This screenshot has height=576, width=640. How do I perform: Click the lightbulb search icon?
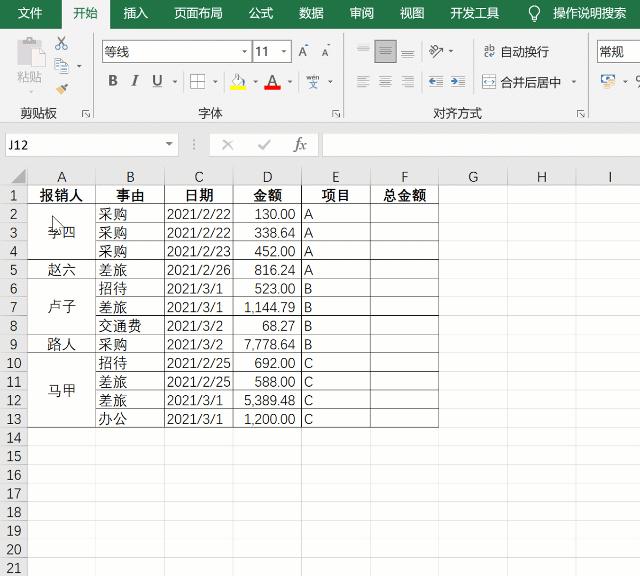[x=534, y=13]
